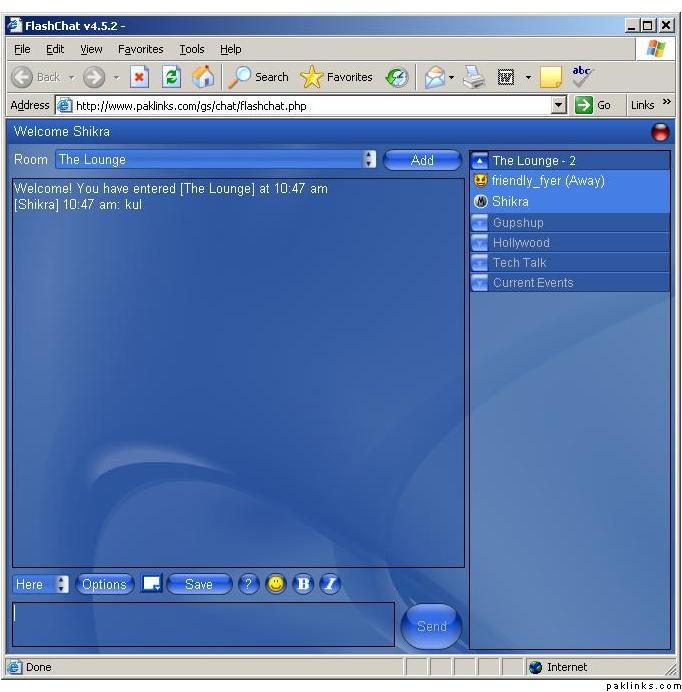Toggle bold text formatting
The width and height of the screenshot is (682, 692).
pyautogui.click(x=303, y=584)
